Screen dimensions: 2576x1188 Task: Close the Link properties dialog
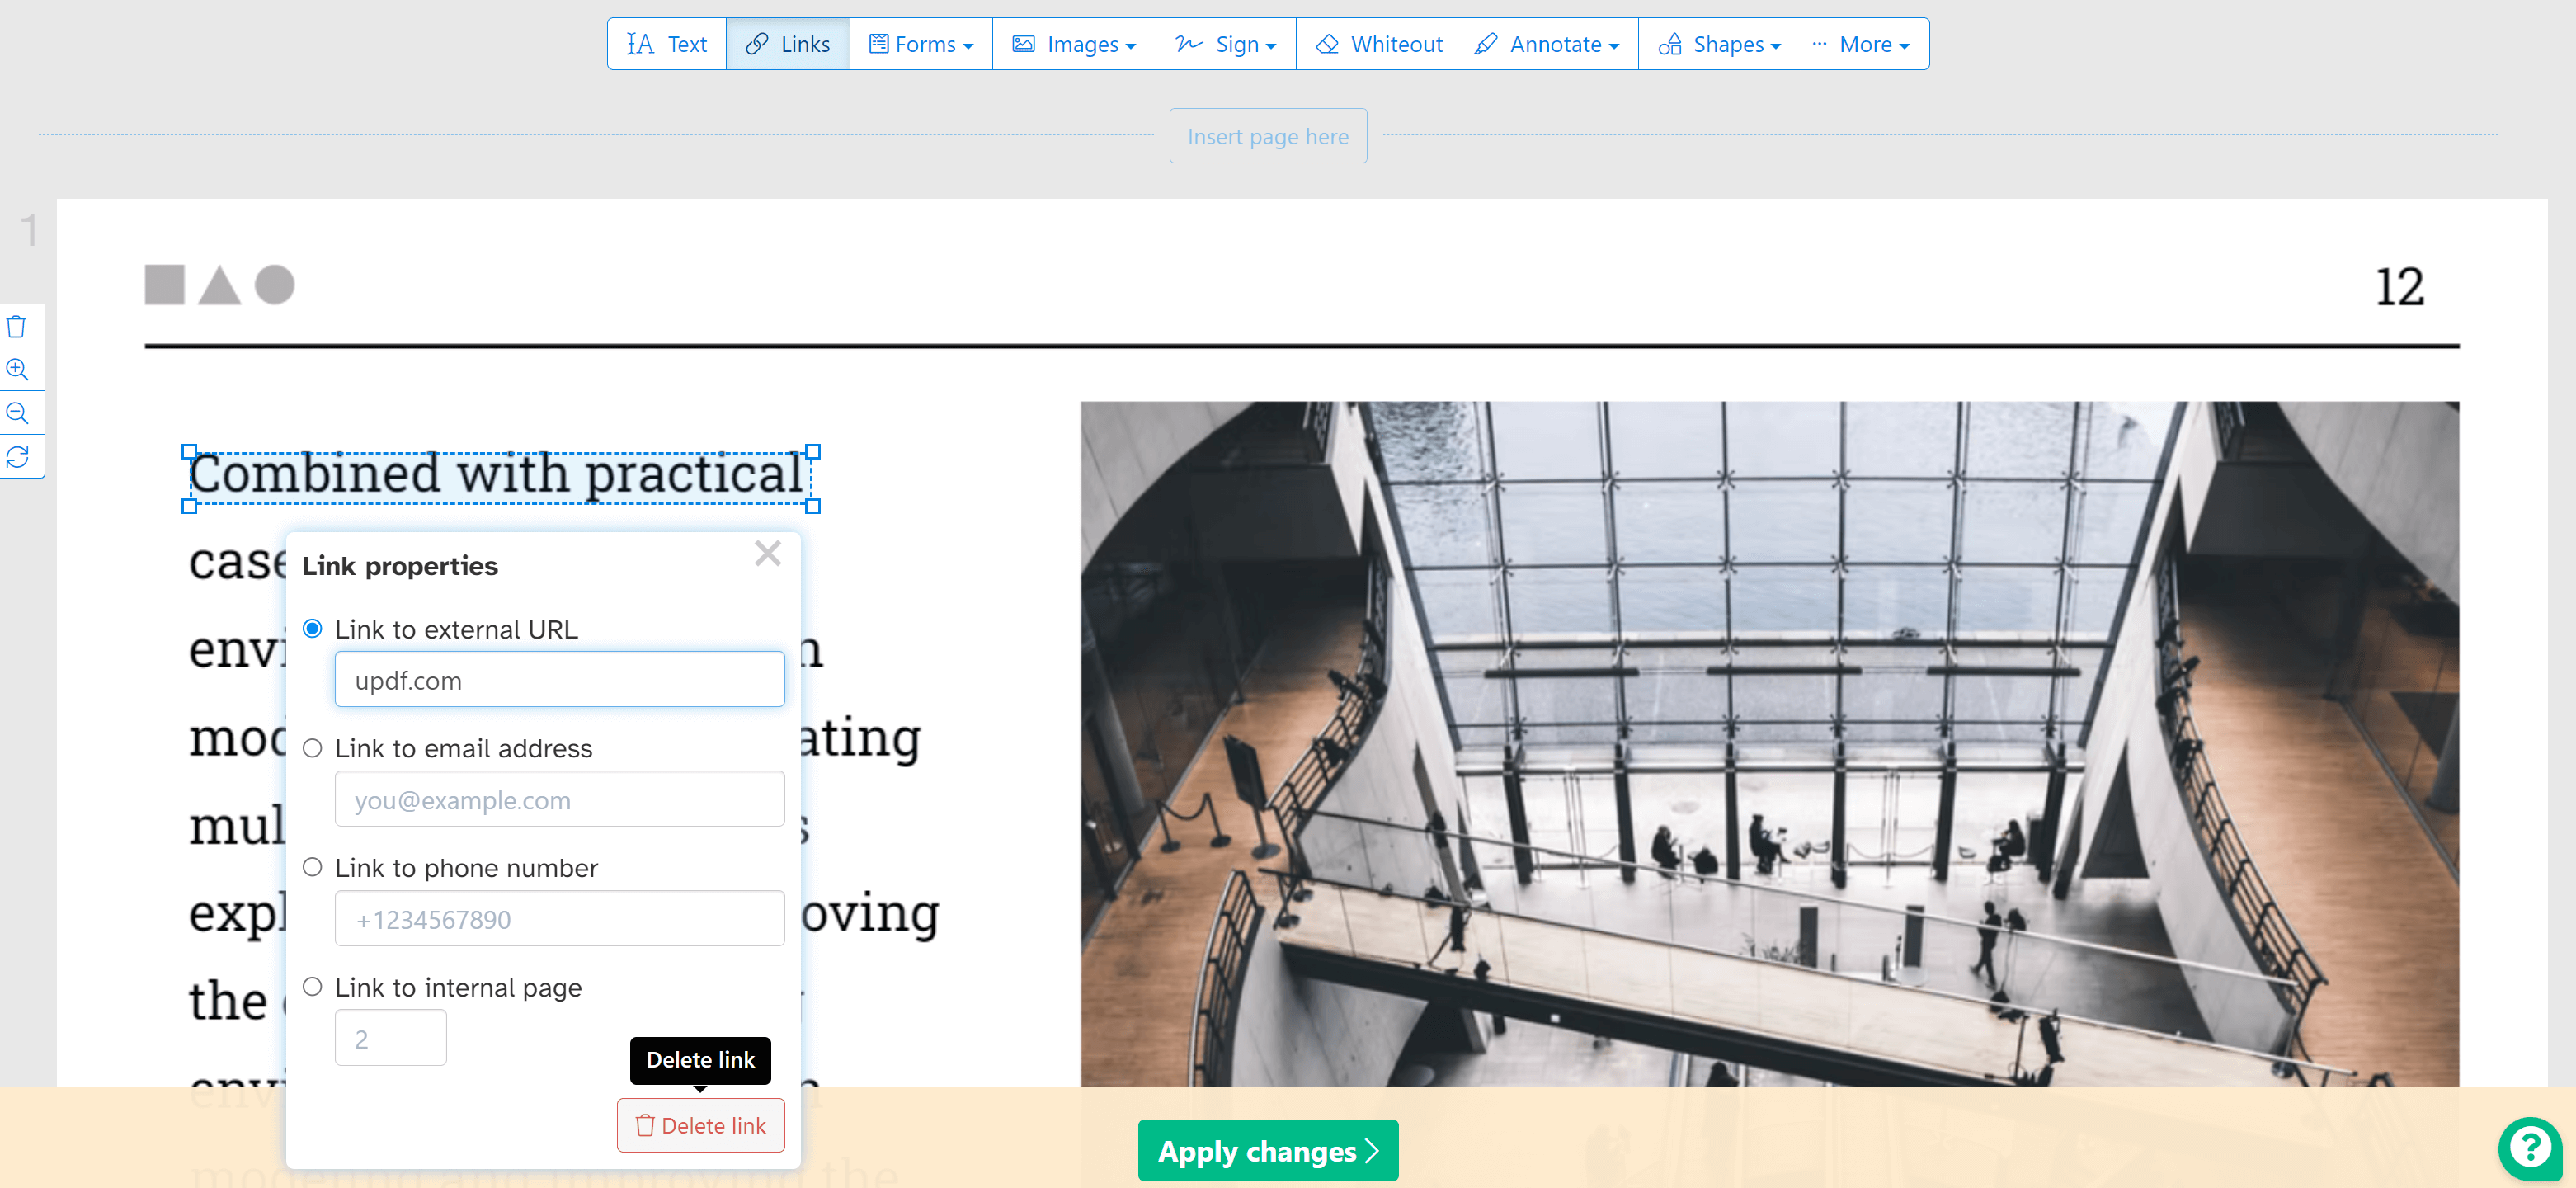click(x=767, y=553)
